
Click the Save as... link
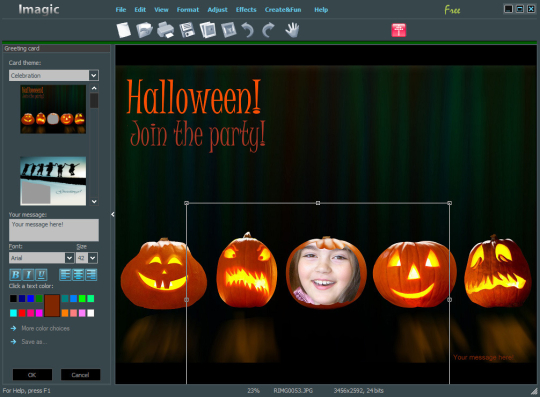pyautogui.click(x=34, y=342)
